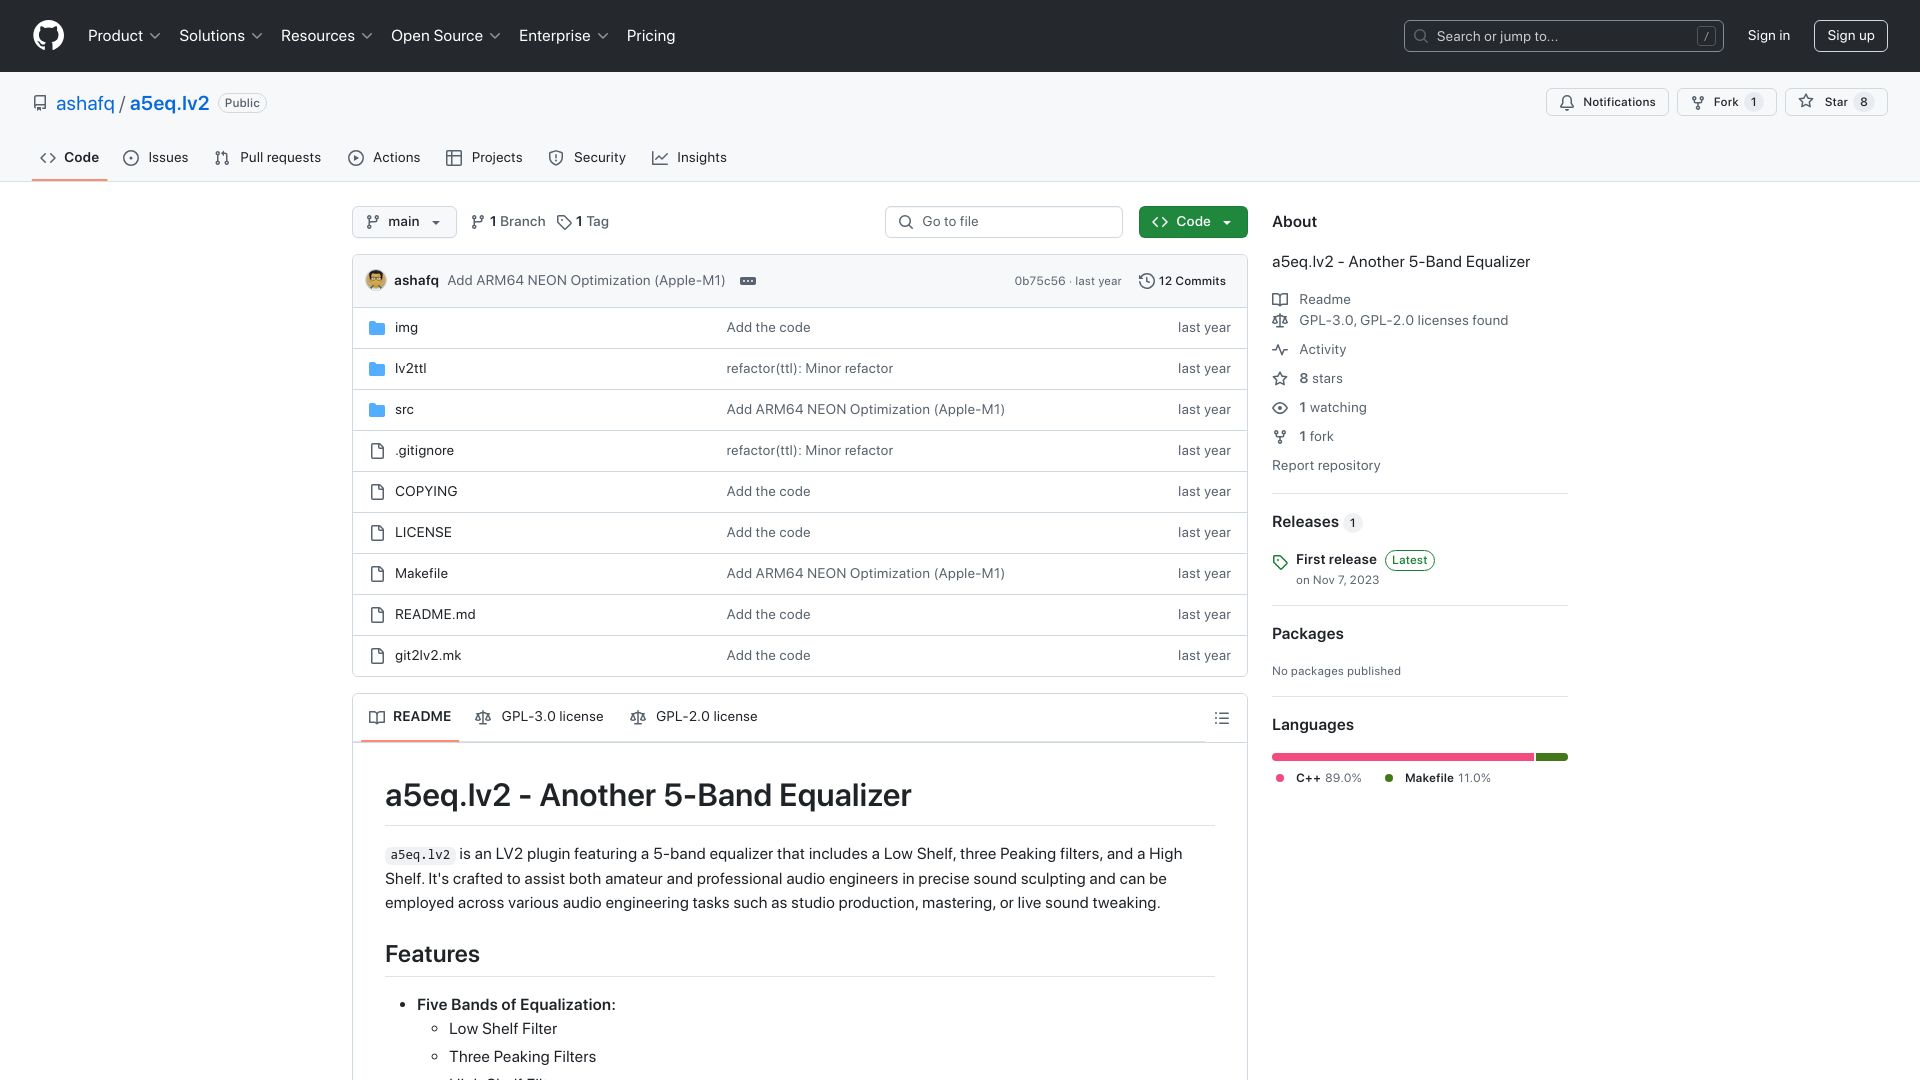Focus the Search or jump to field
This screenshot has width=1920, height=1080.
[1564, 36]
